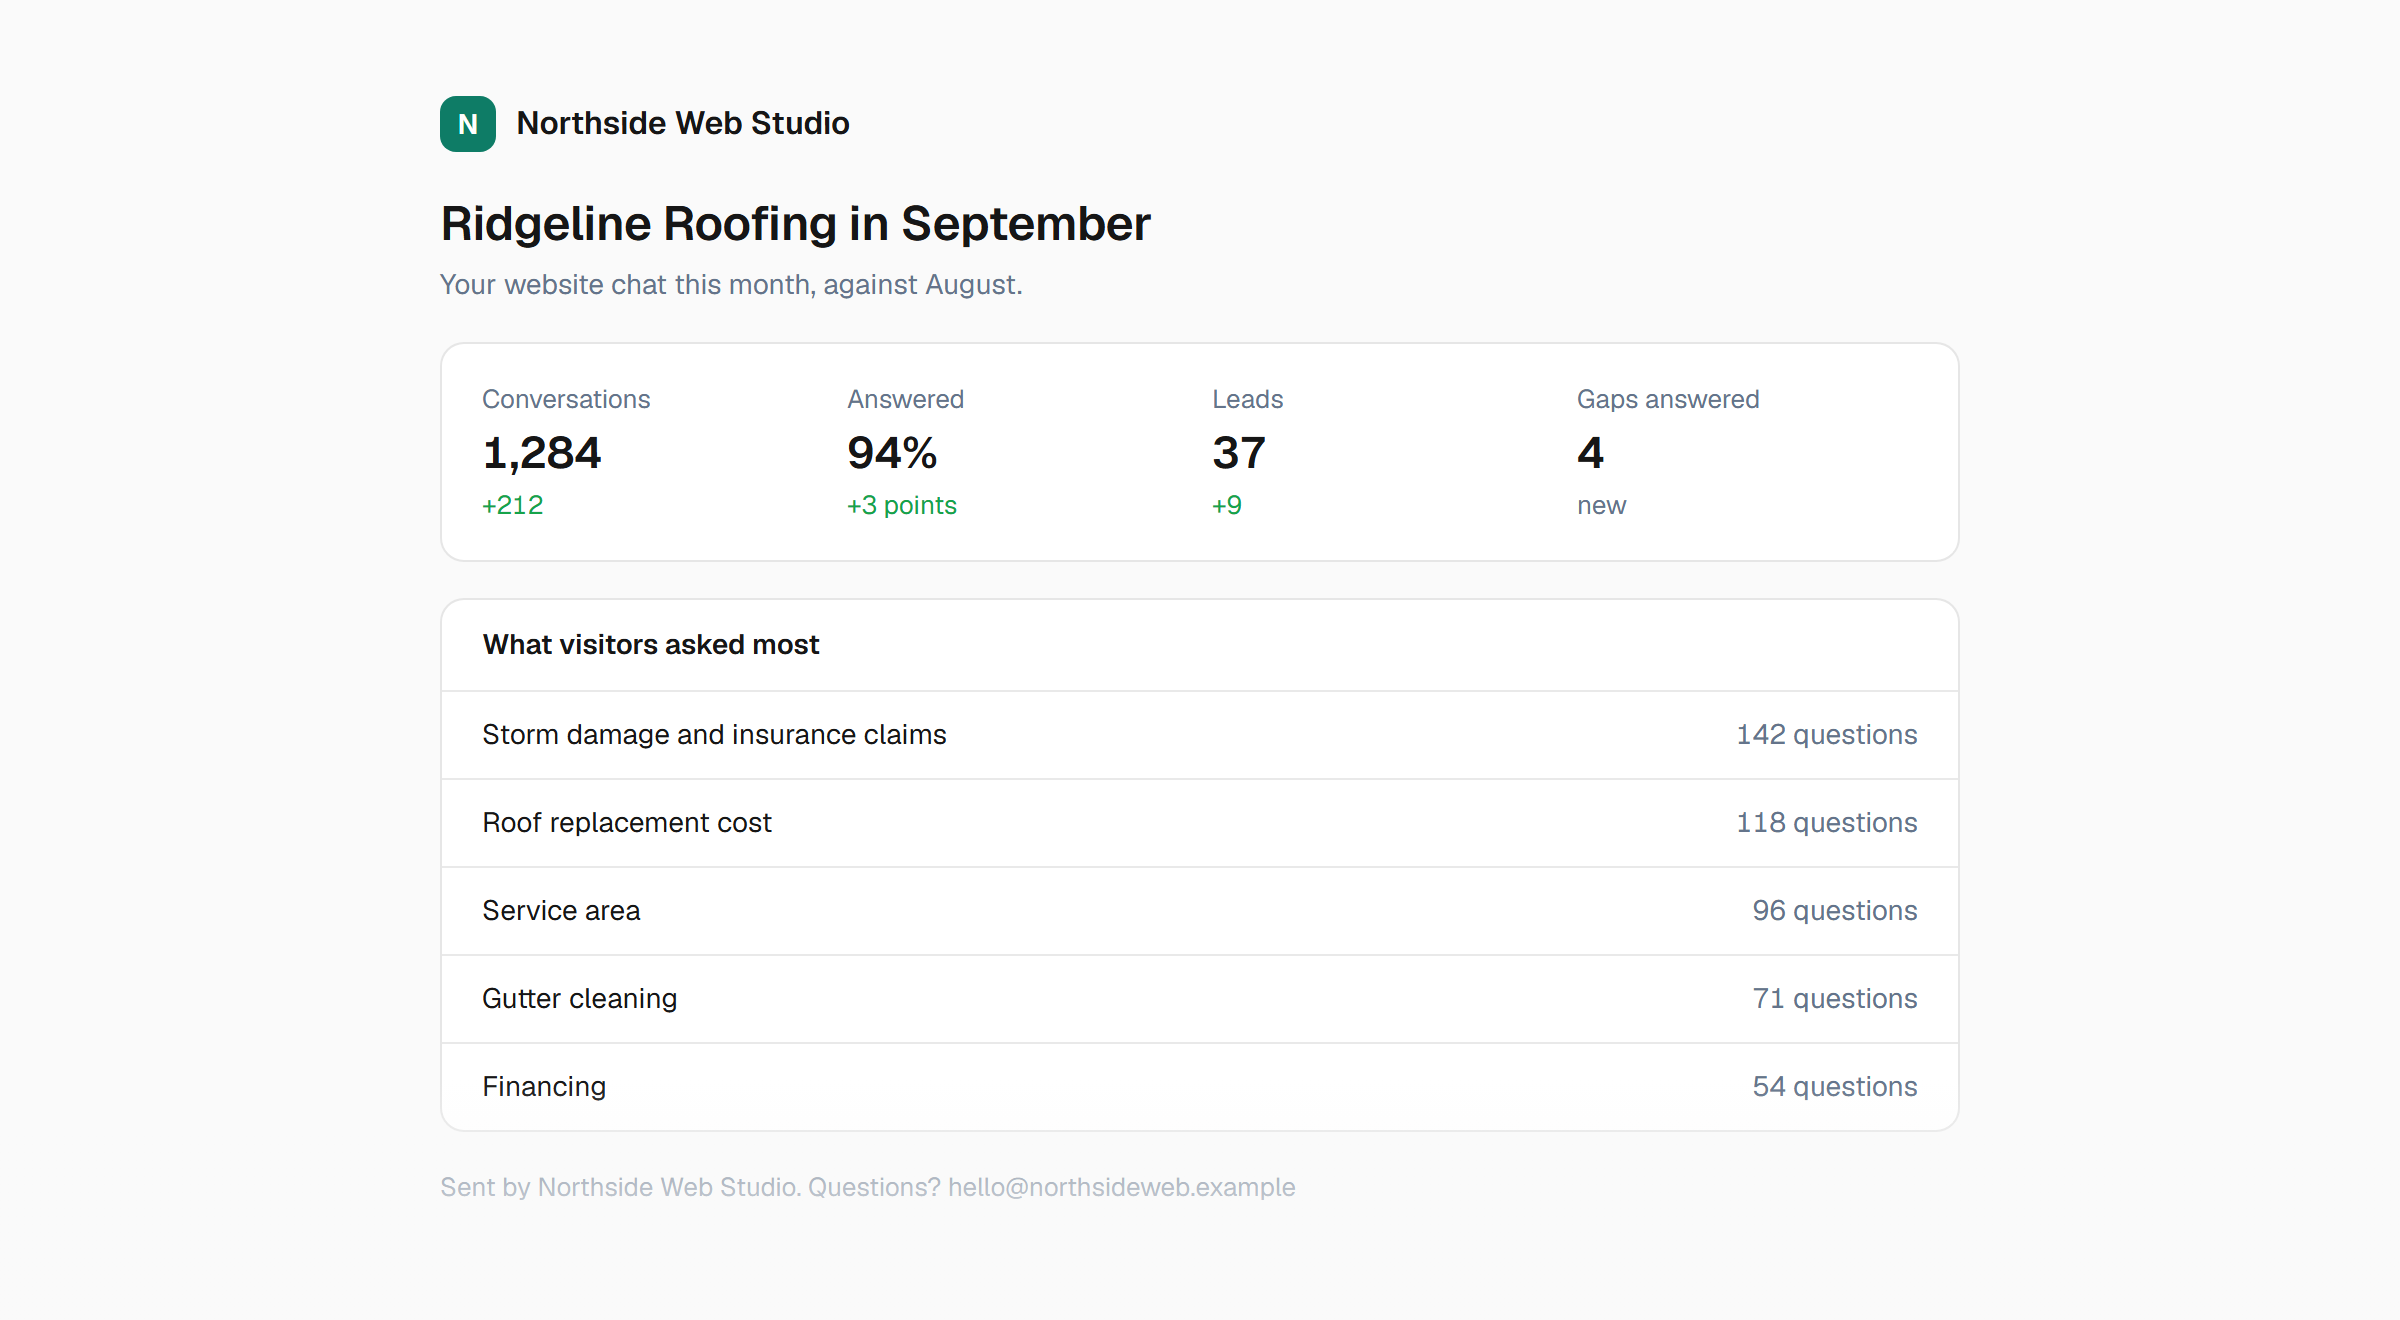
Task: Select the 94% answered value
Action: [892, 453]
